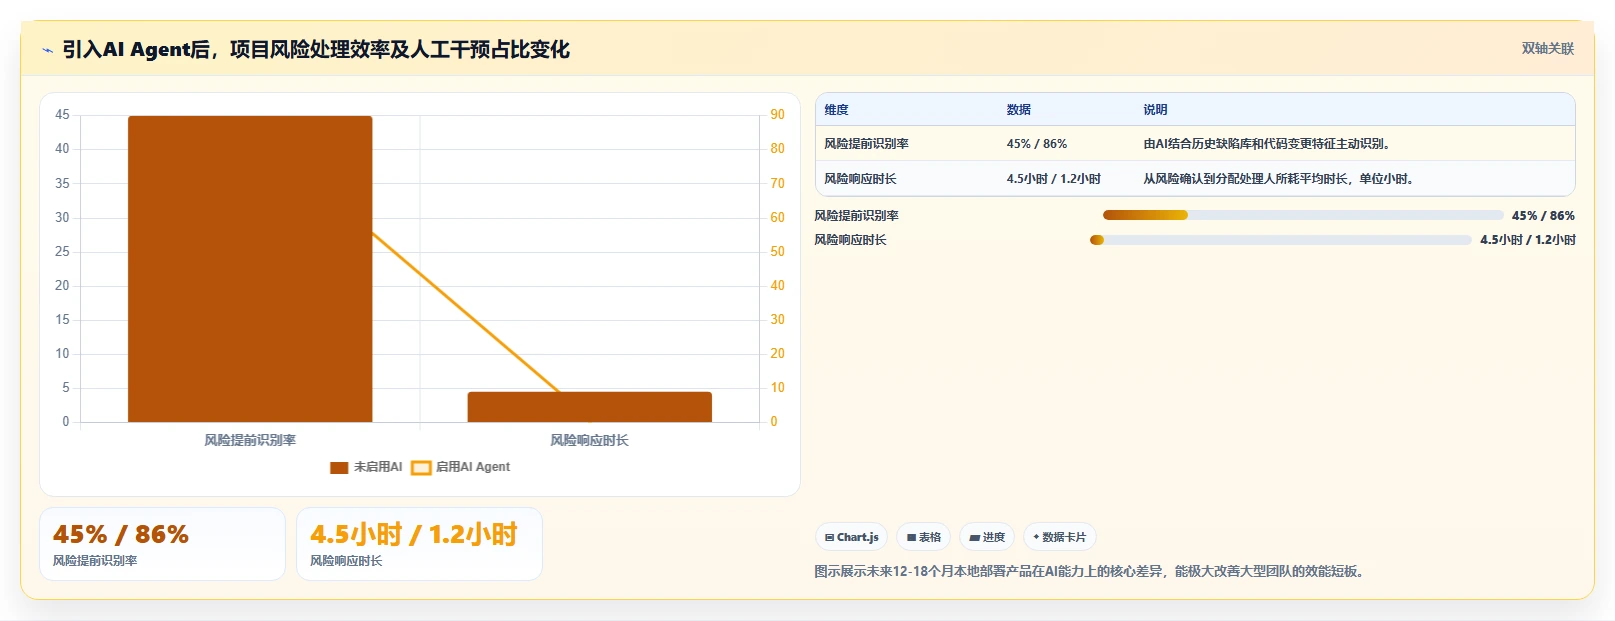Image resolution: width=1615 pixels, height=621 pixels.
Task: Click the 维度 column header
Action: coord(837,110)
